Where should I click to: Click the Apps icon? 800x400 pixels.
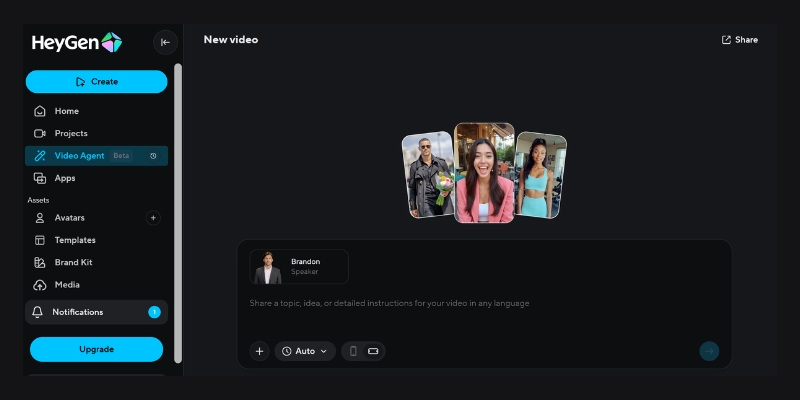pyautogui.click(x=40, y=178)
